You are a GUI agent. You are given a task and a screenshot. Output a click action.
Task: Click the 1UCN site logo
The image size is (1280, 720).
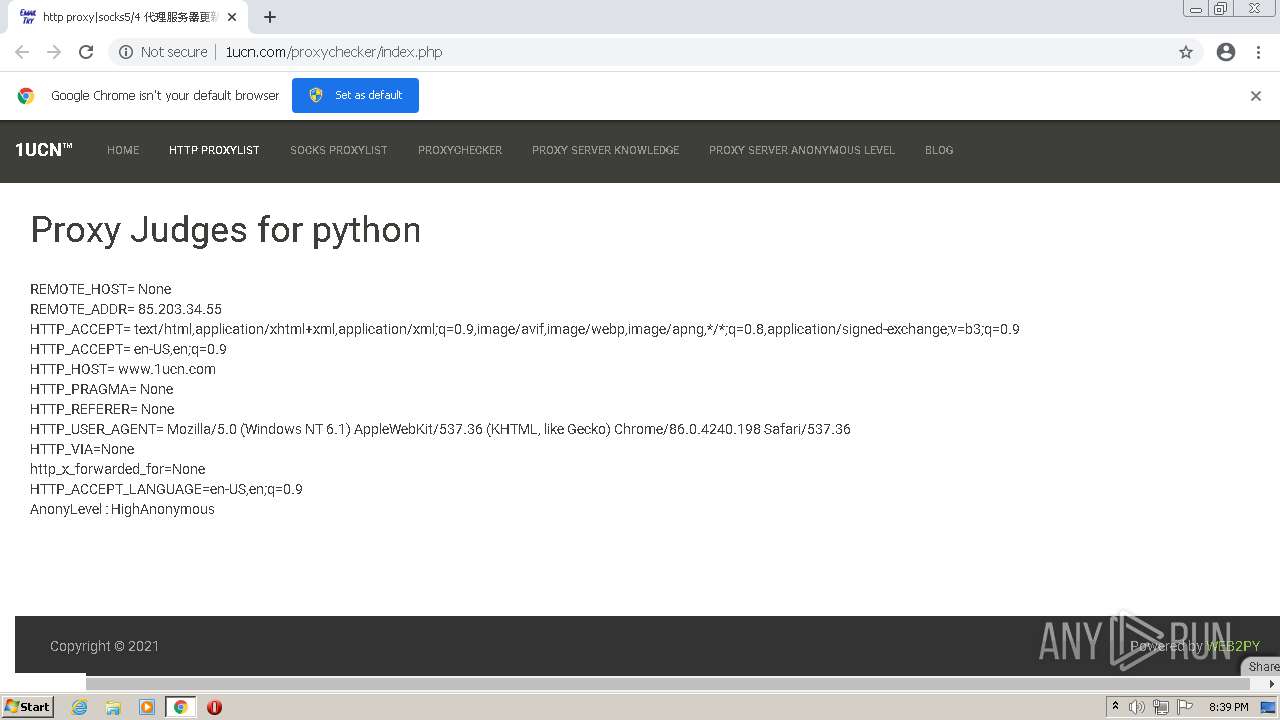(44, 150)
